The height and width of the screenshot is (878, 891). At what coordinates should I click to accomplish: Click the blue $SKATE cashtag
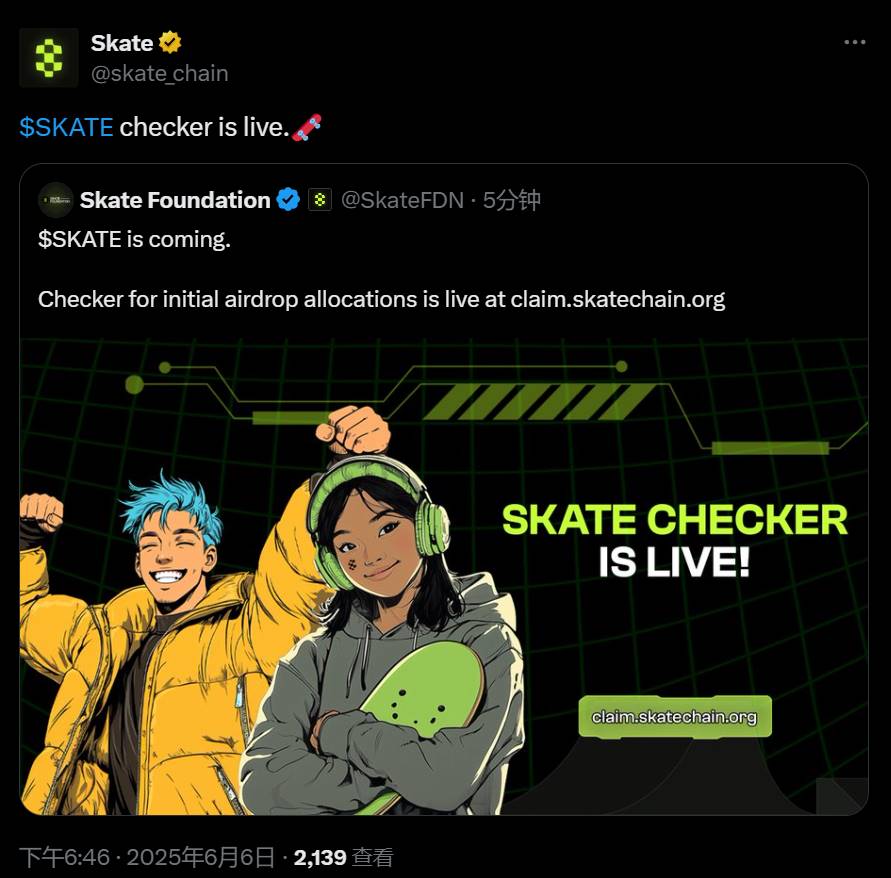66,127
